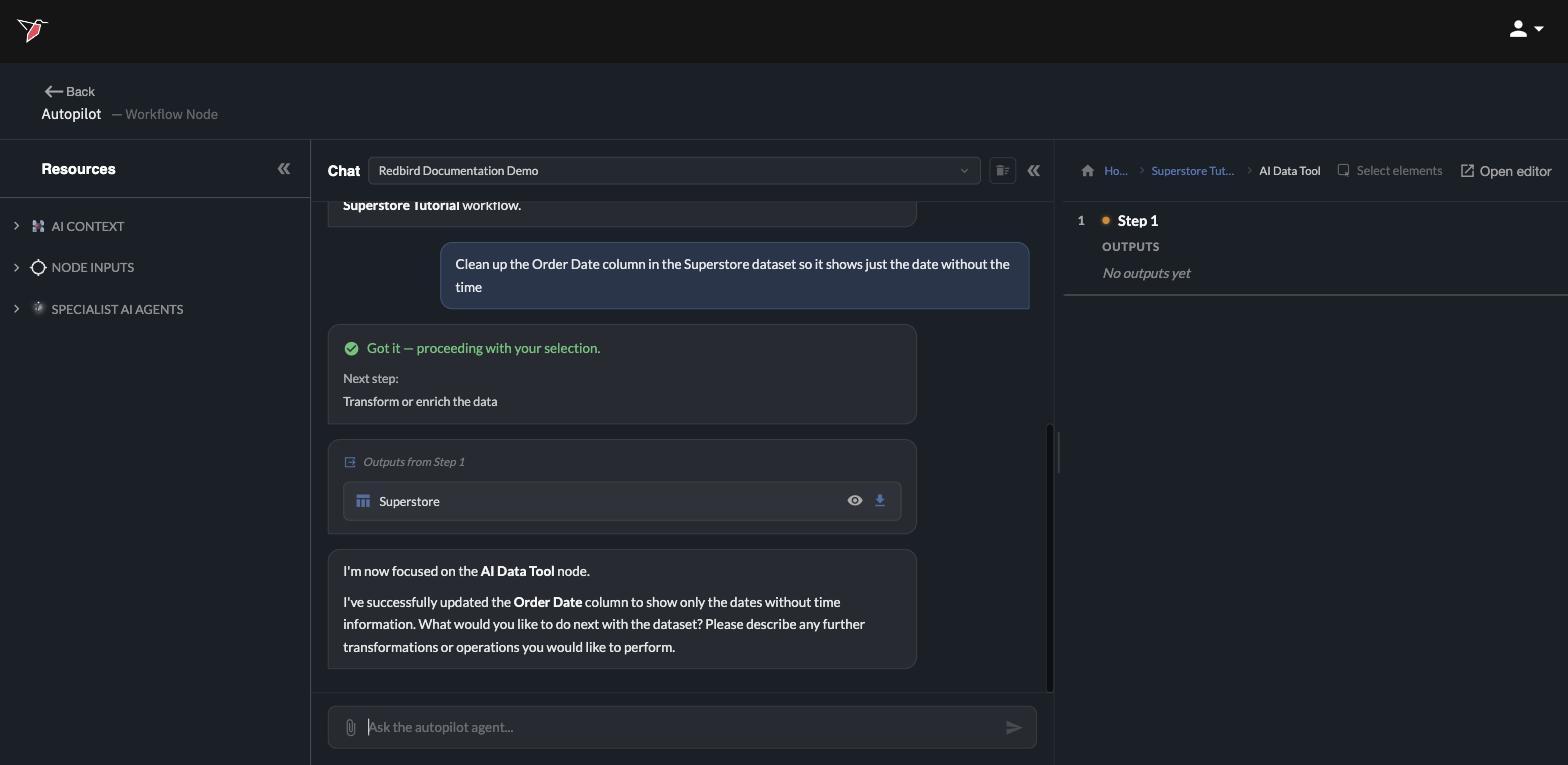Download the Superstore output

[880, 500]
